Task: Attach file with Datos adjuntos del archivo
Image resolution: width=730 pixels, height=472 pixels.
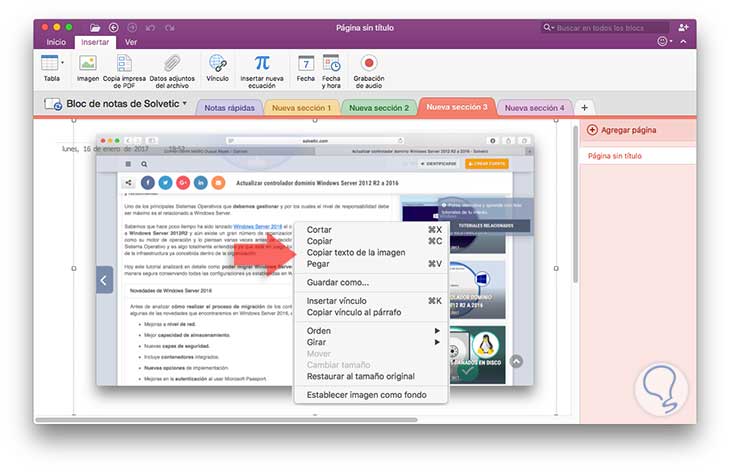Action: point(172,71)
